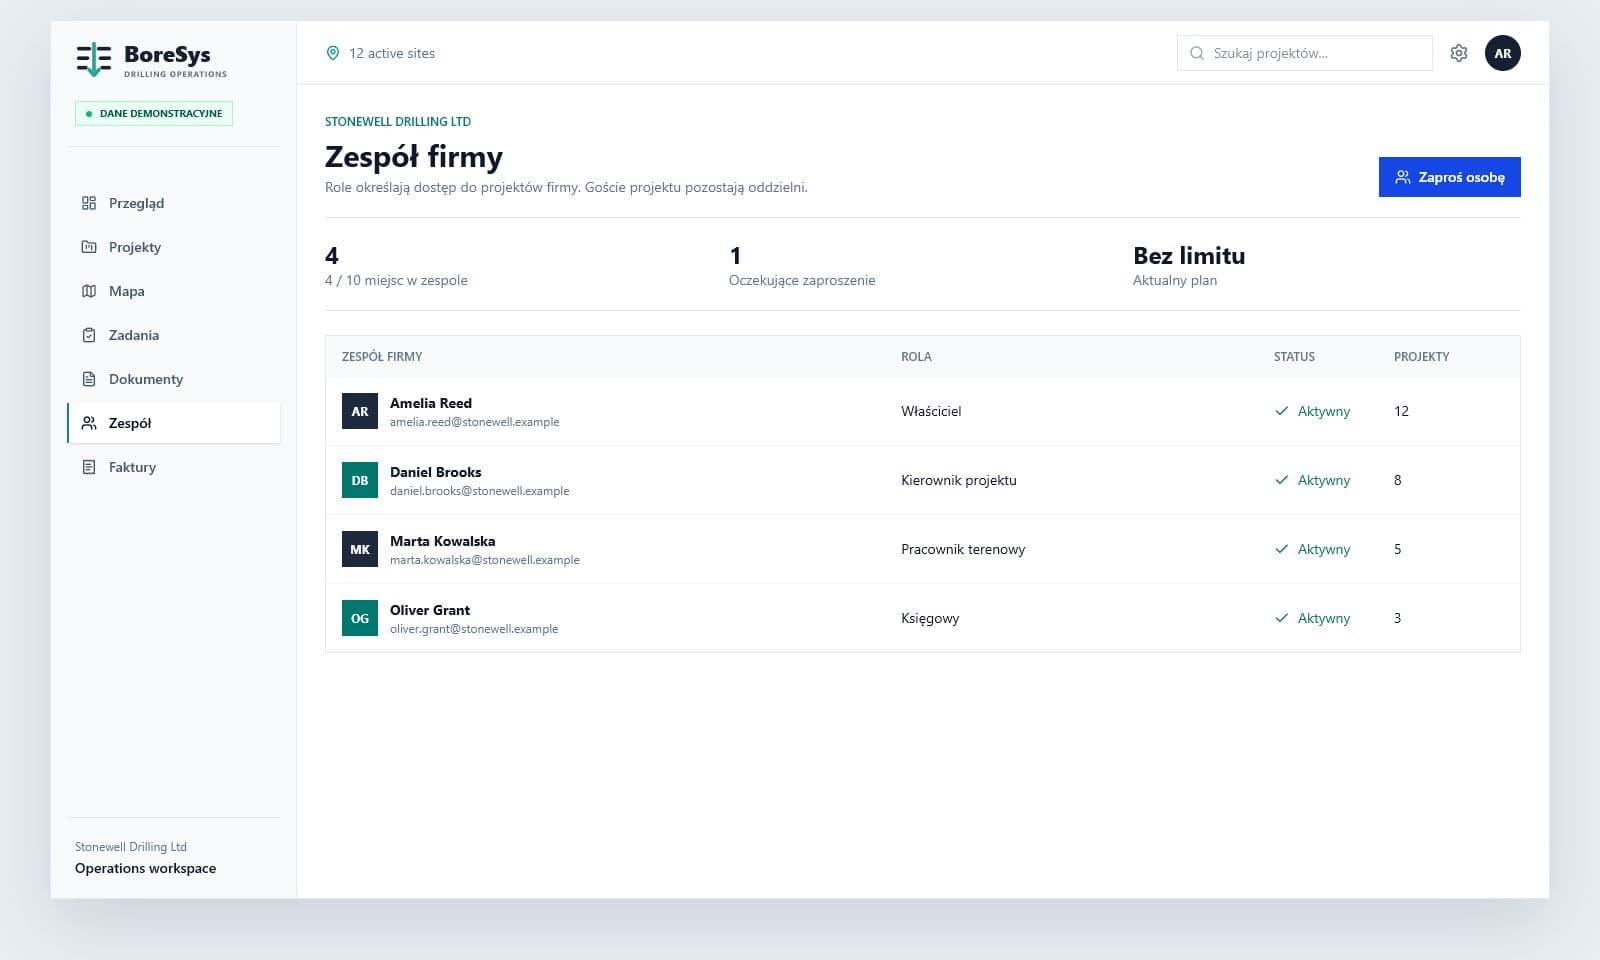
Task: Click the Bez limitu plan value
Action: point(1189,256)
